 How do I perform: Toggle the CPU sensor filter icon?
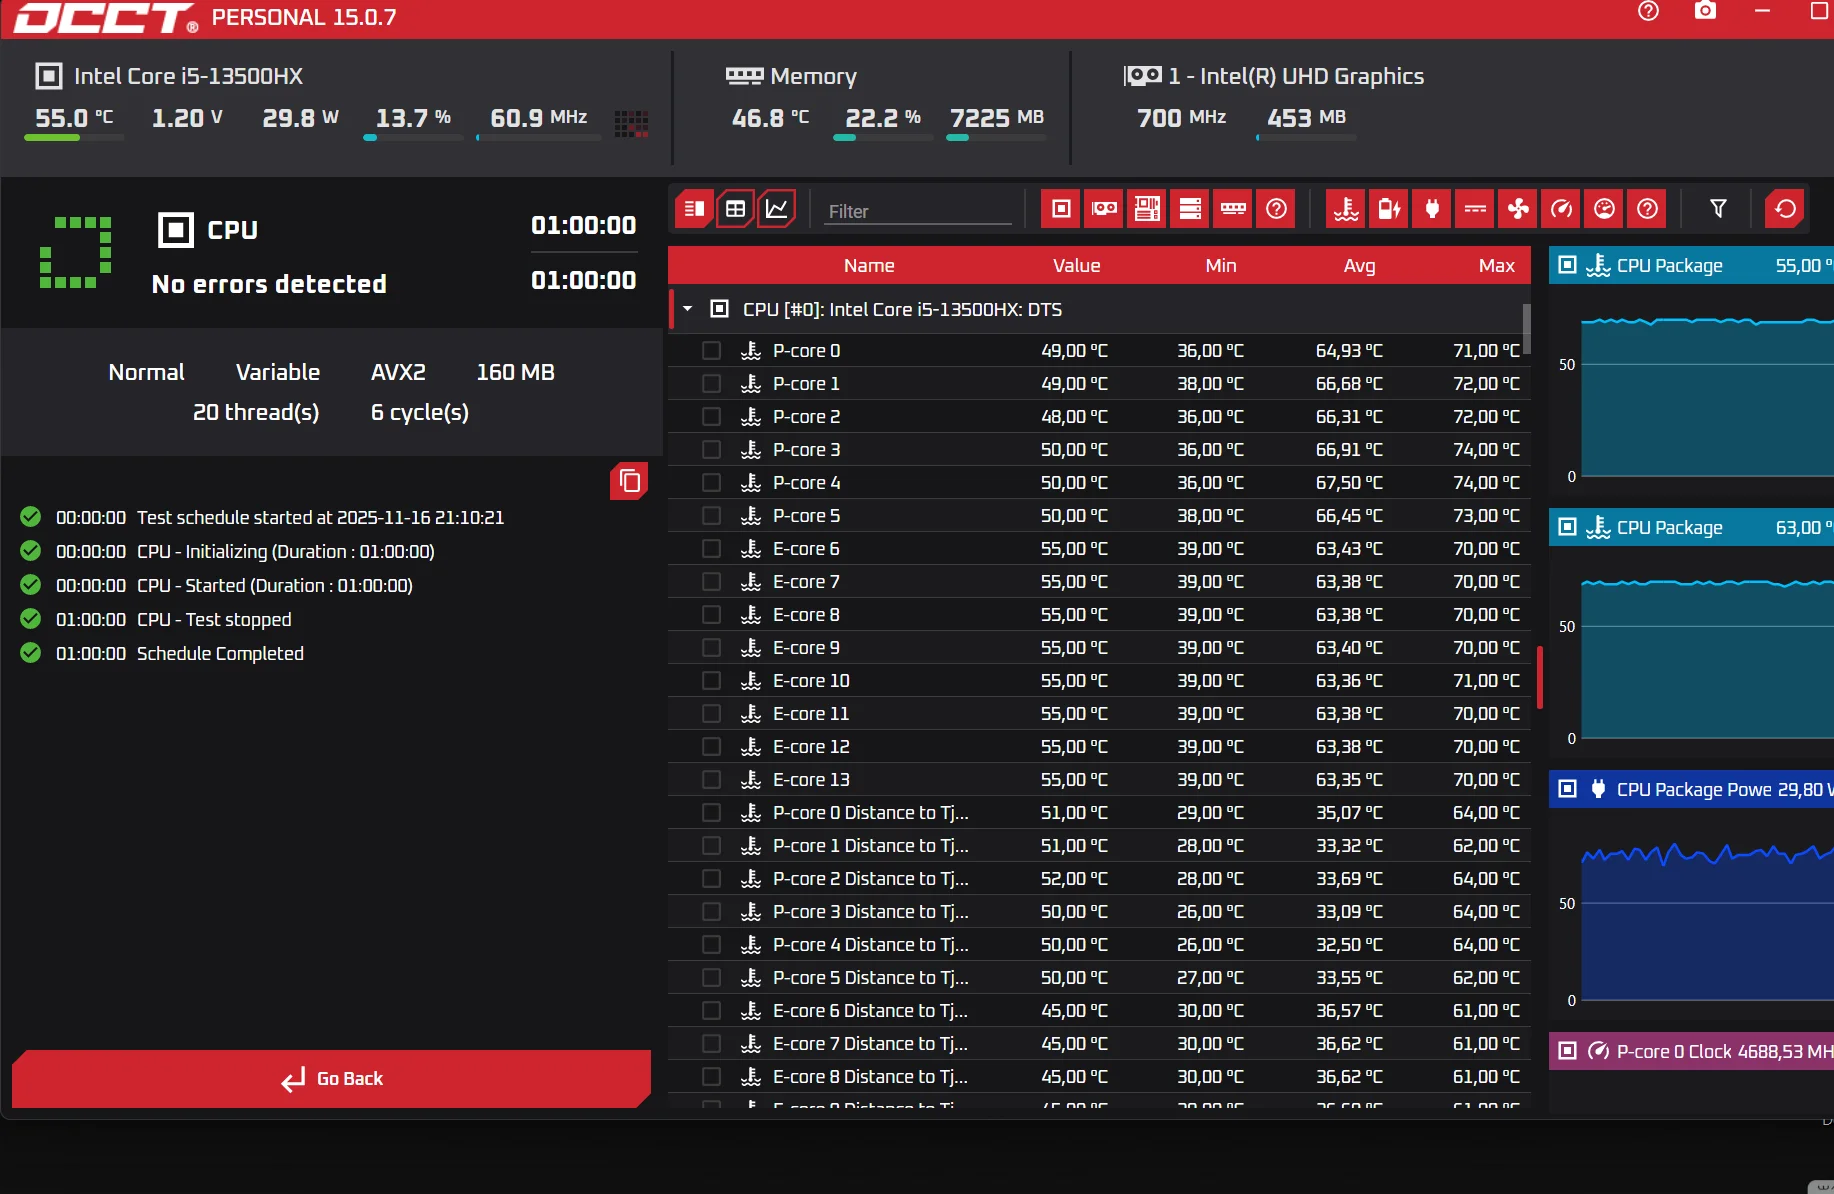coord(1061,209)
